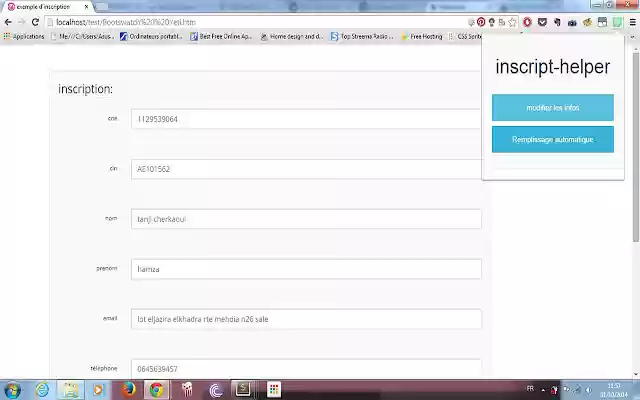Open the Chrome hamburger menu
The height and width of the screenshot is (400, 640).
pos(632,22)
